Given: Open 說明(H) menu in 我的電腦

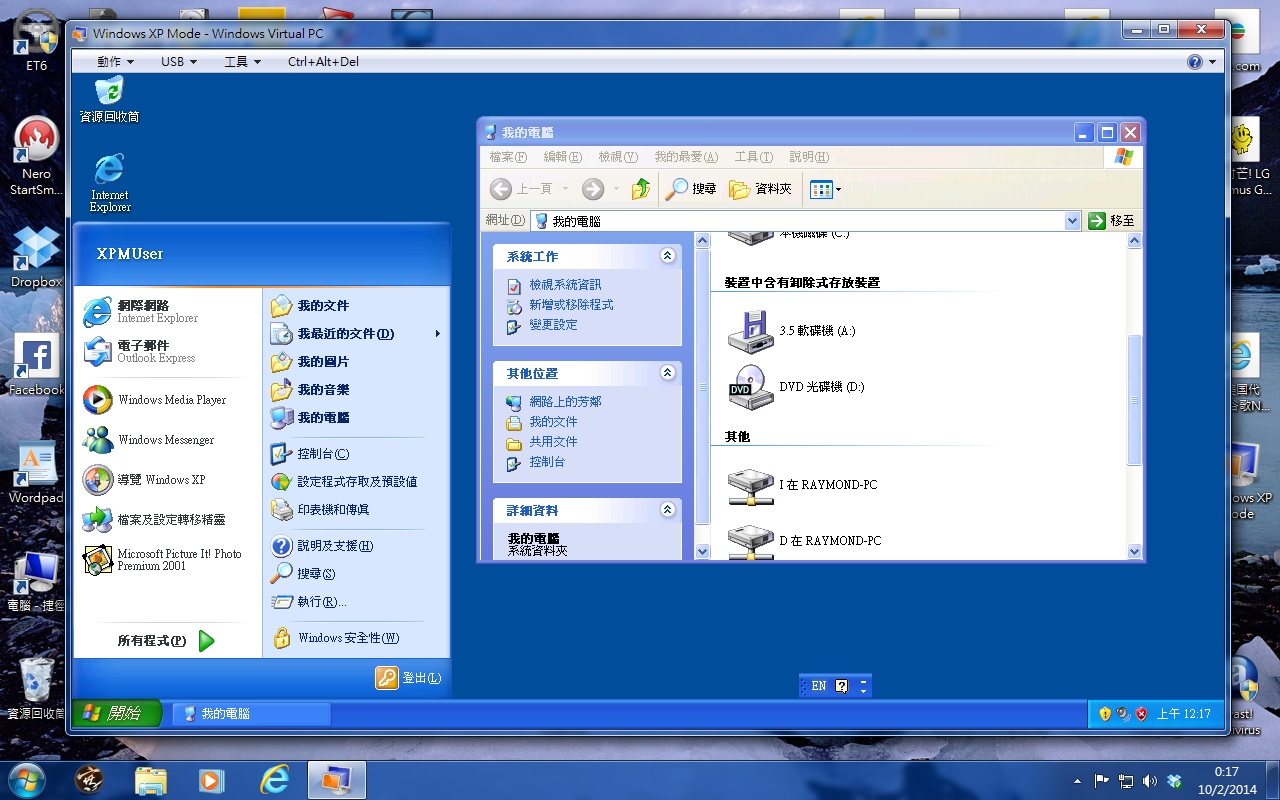Looking at the screenshot, I should pos(809,157).
